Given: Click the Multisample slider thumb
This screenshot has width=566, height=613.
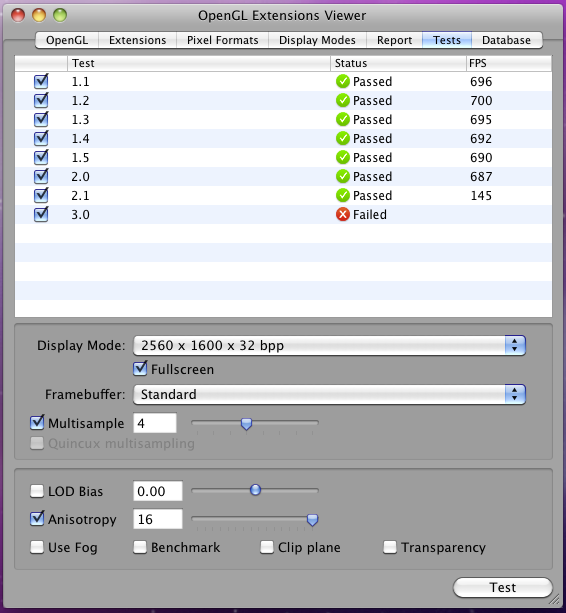Looking at the screenshot, I should tap(246, 424).
